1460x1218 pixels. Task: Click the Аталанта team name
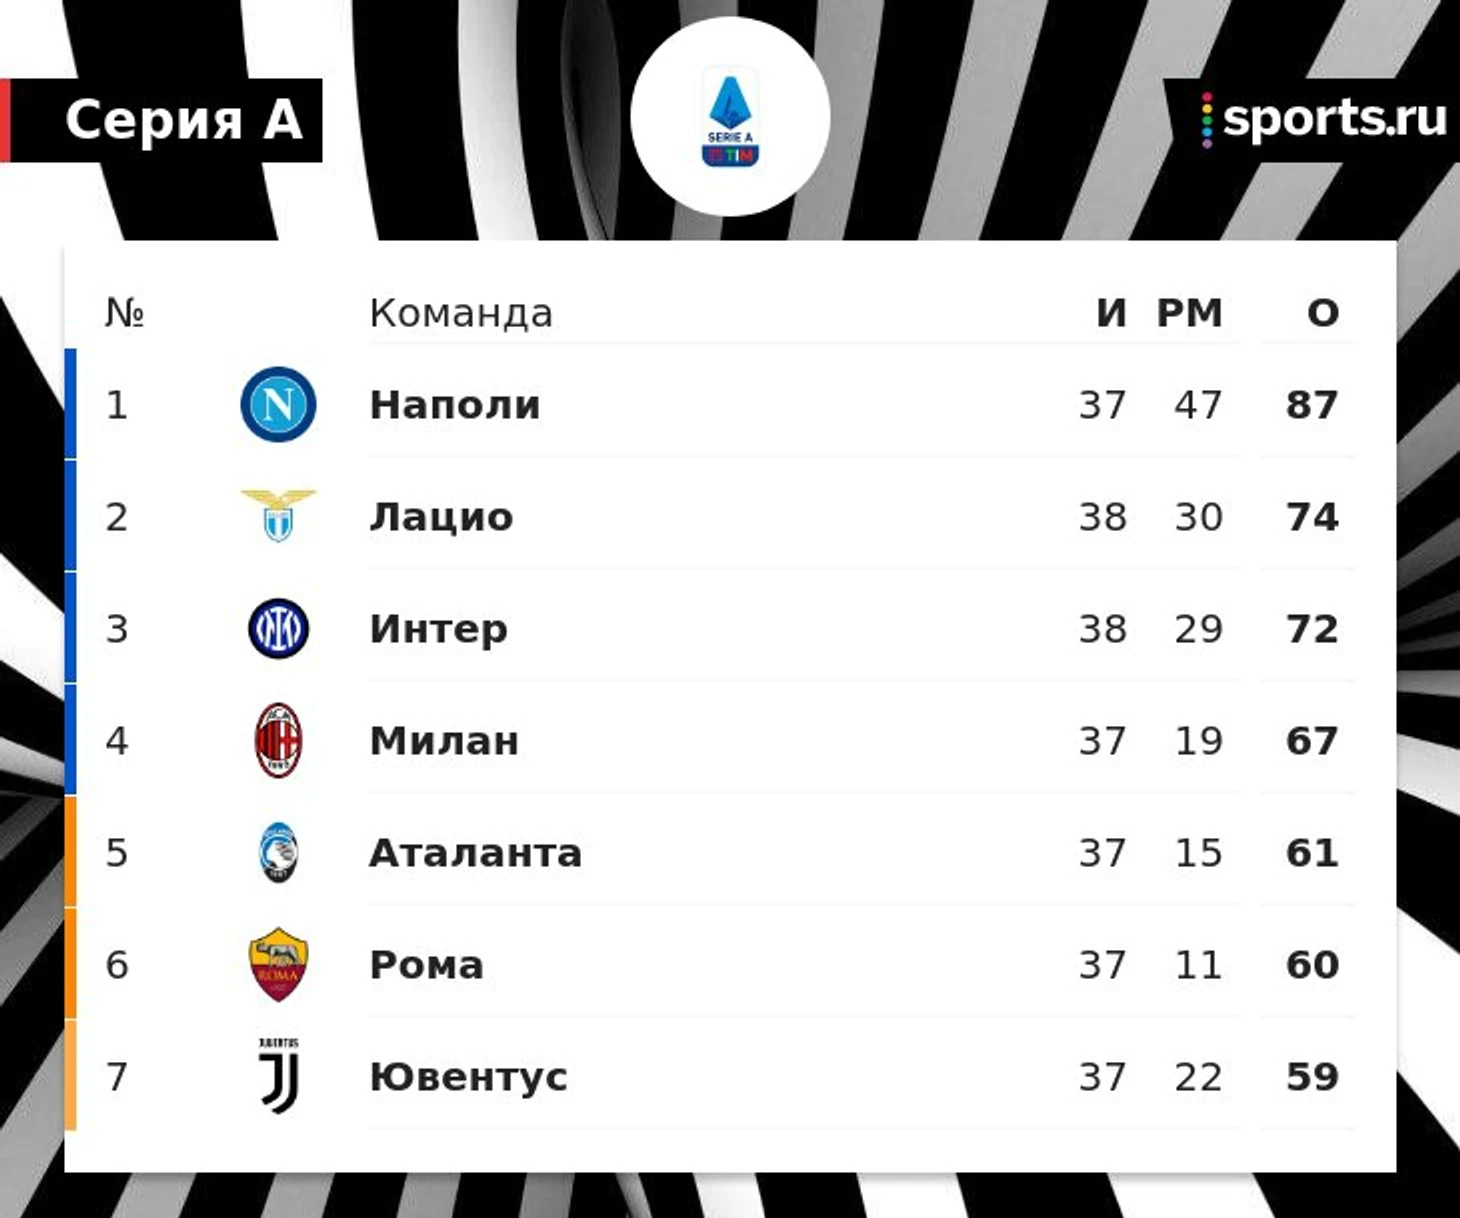coord(476,853)
